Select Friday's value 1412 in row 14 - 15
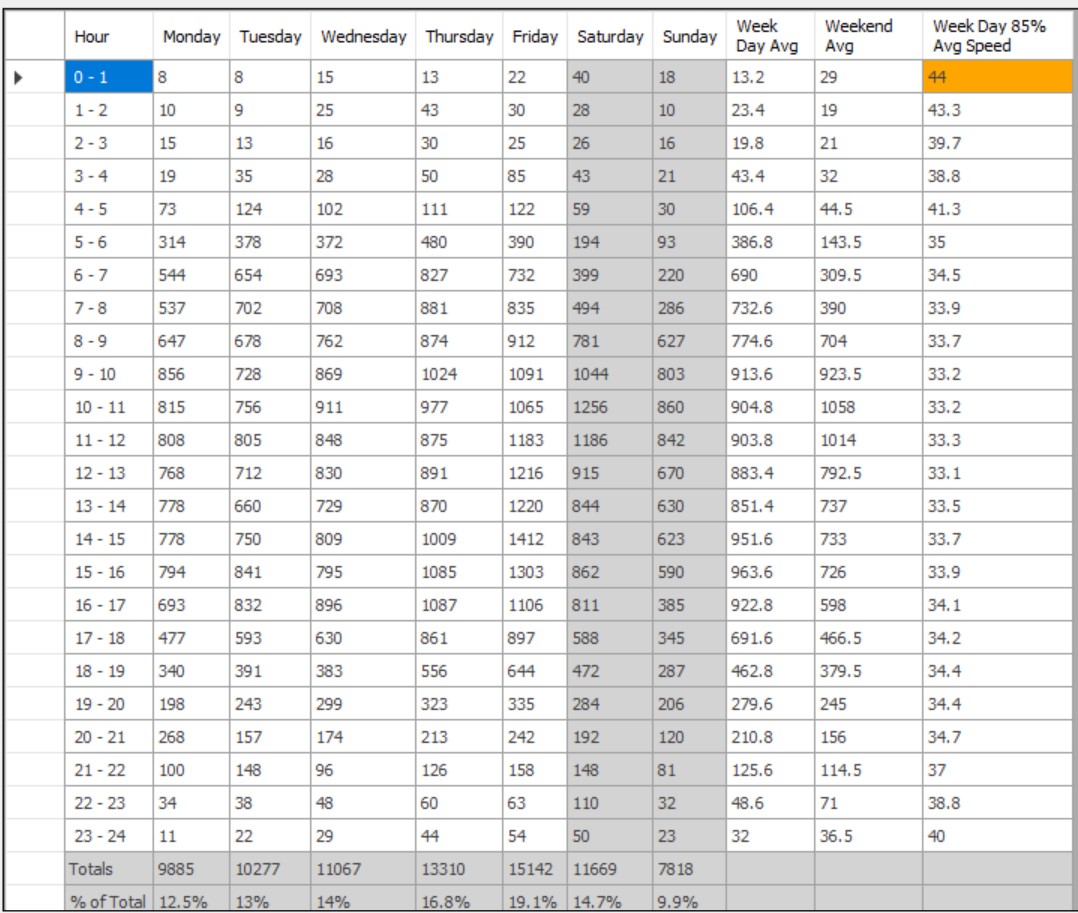This screenshot has width=1078, height=913. 534,539
